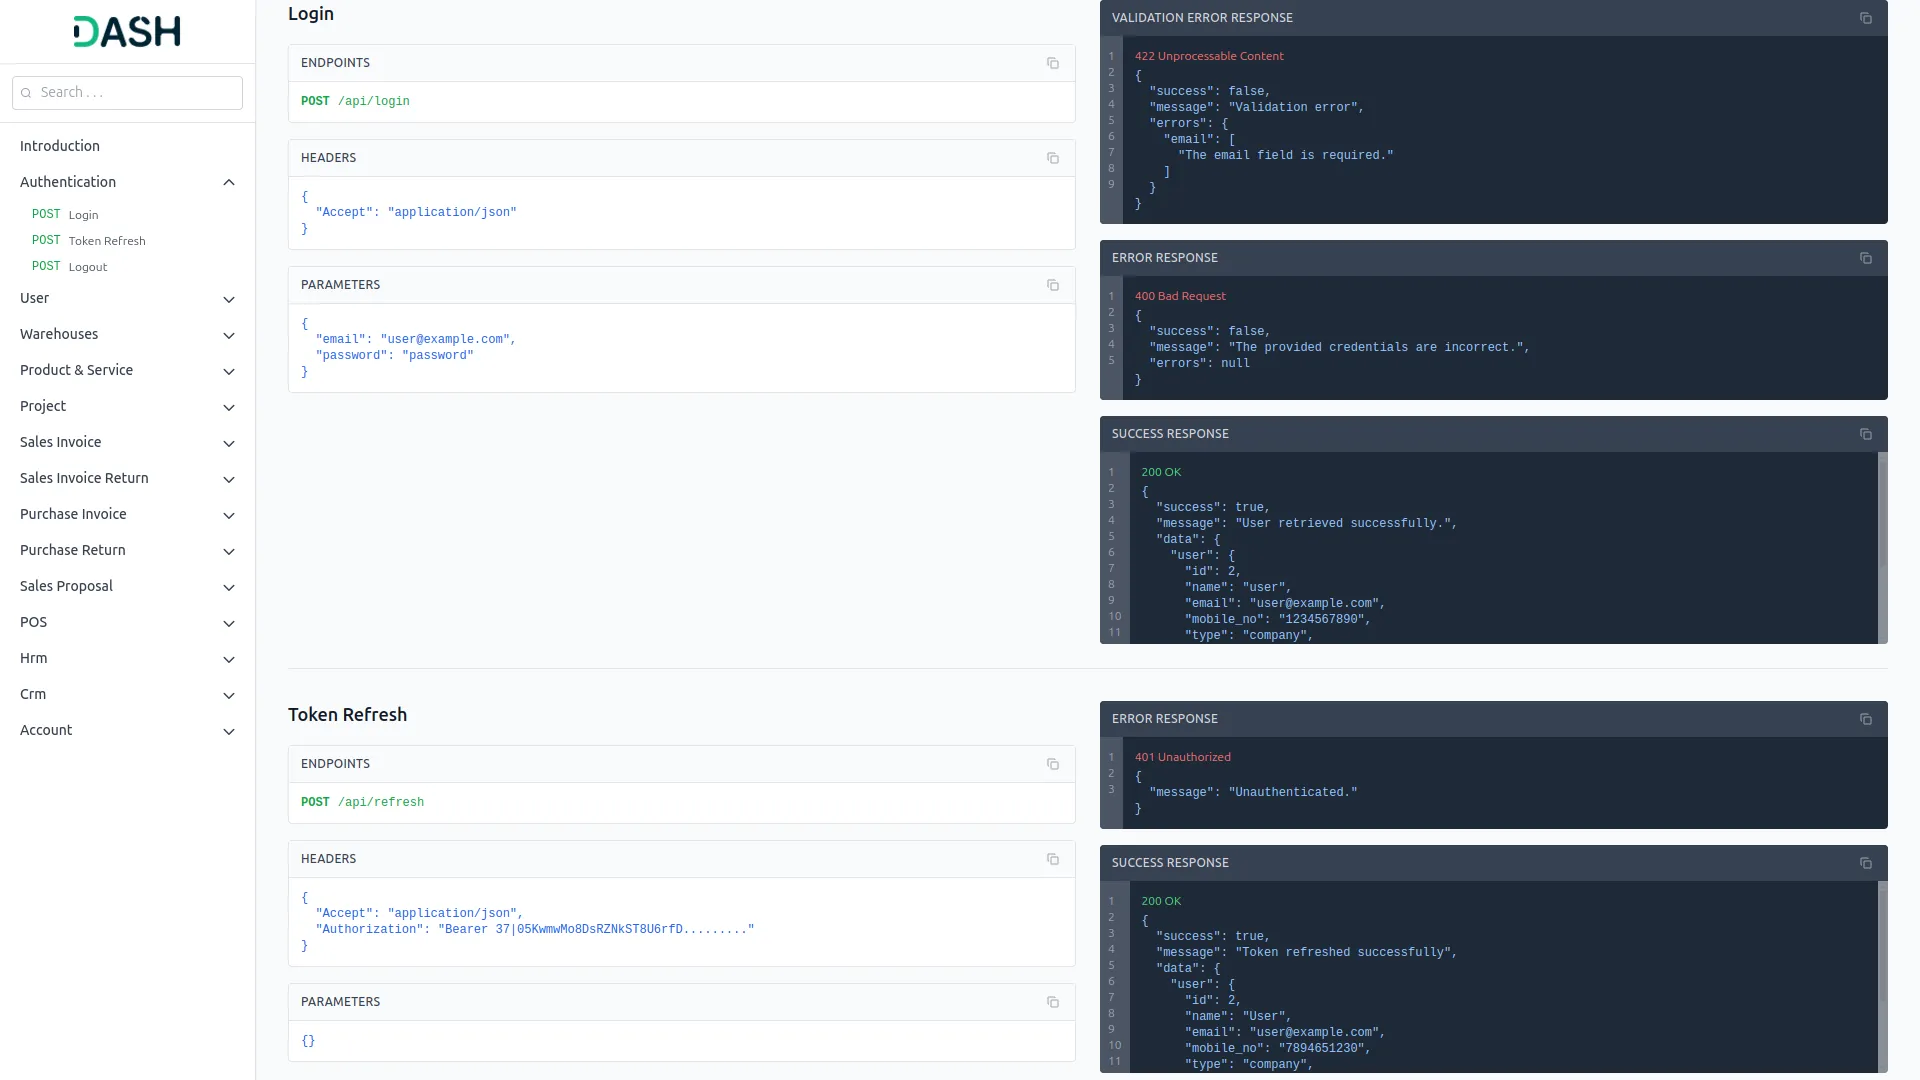Click the empty {} parameters text

308,1041
